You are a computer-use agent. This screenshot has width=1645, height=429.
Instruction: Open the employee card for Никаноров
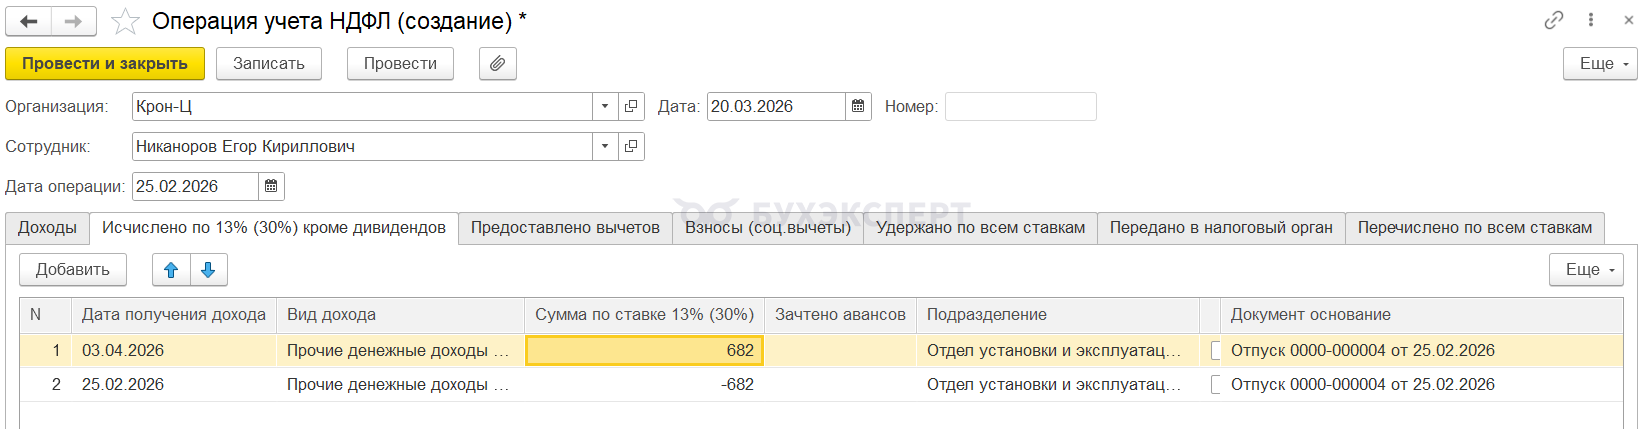(631, 147)
